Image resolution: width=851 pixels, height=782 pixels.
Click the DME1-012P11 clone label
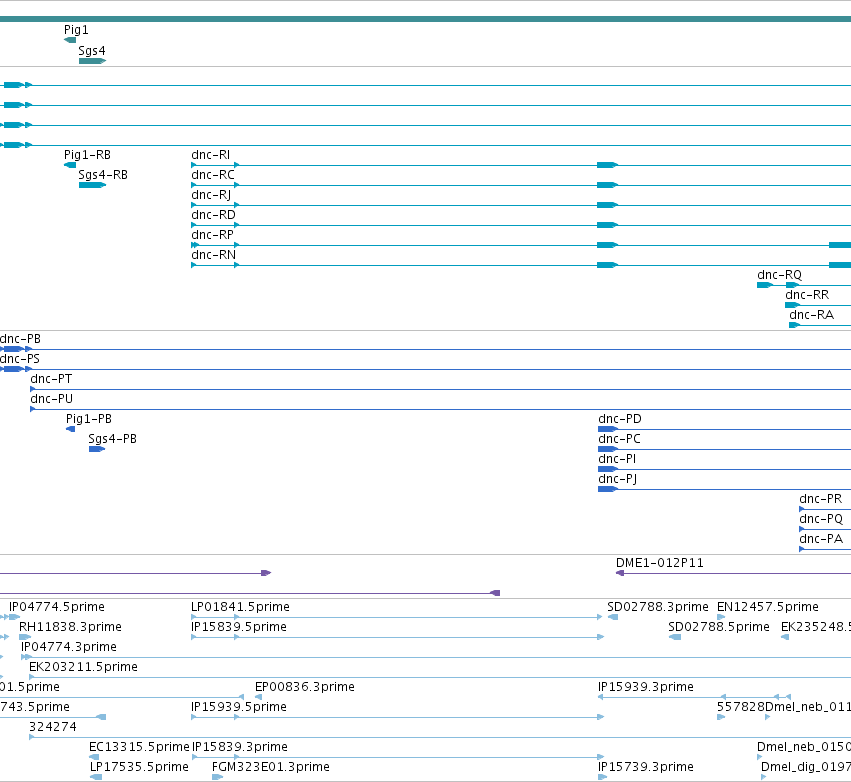(x=659, y=563)
